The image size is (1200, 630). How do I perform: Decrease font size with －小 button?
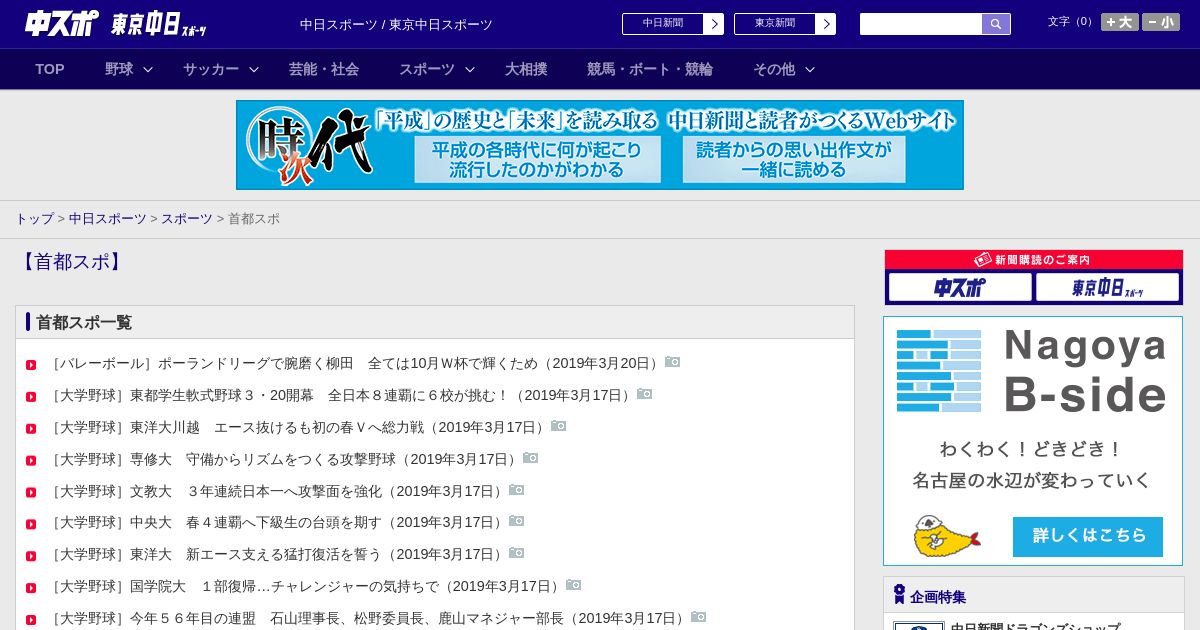1161,22
